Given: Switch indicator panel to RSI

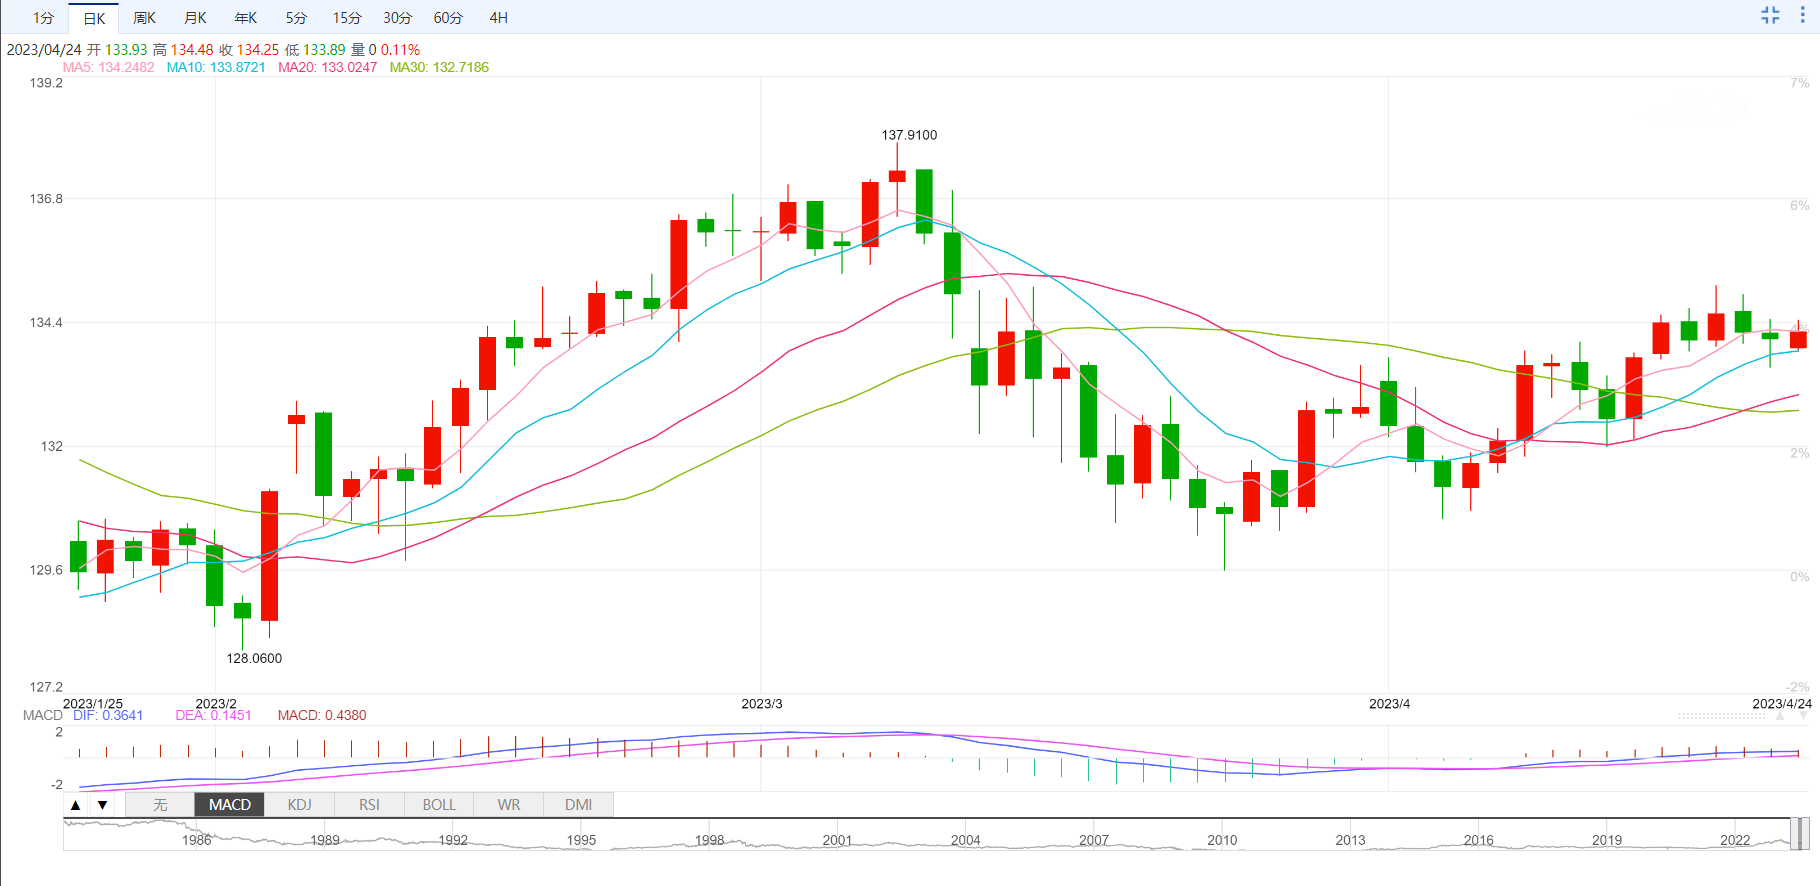Looking at the screenshot, I should click(369, 805).
